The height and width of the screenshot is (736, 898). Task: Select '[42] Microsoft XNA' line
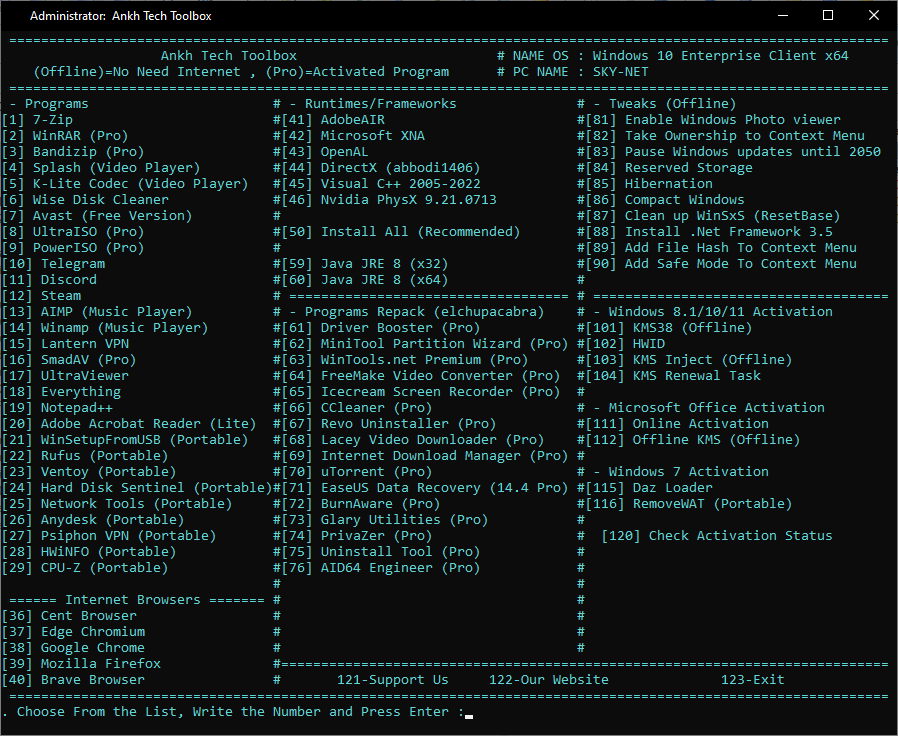[x=353, y=136]
